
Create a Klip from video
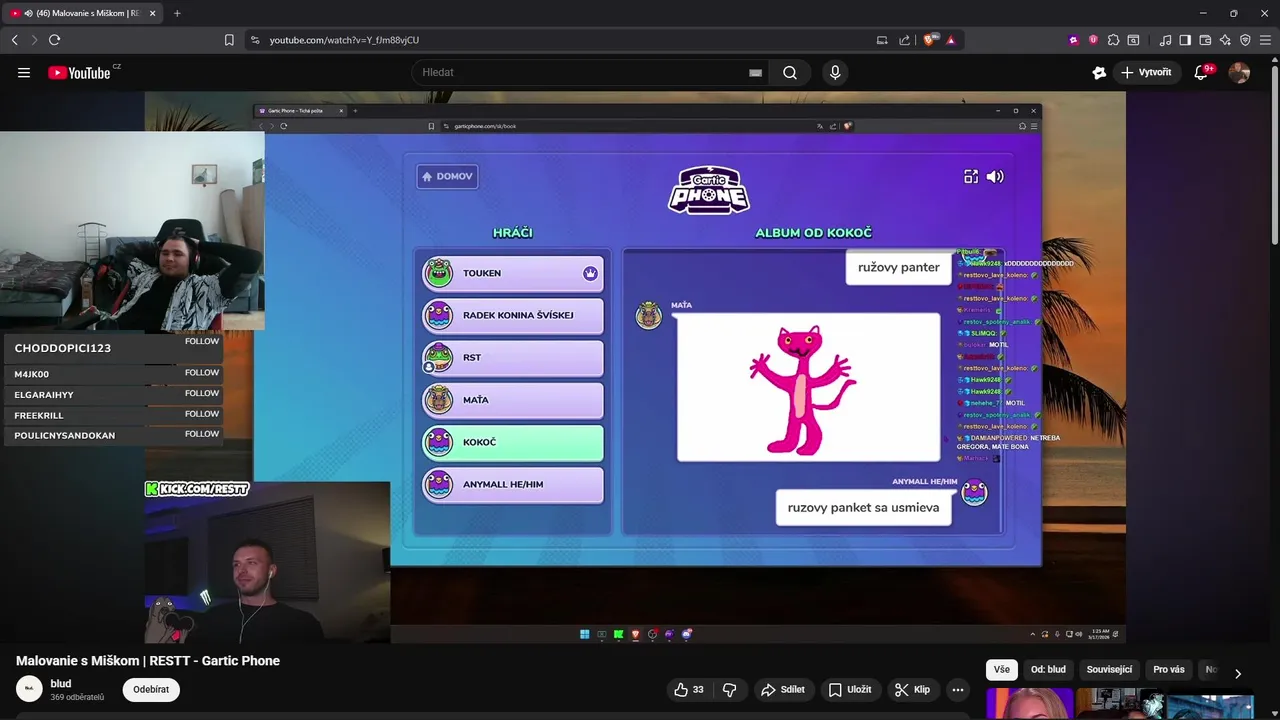click(912, 689)
